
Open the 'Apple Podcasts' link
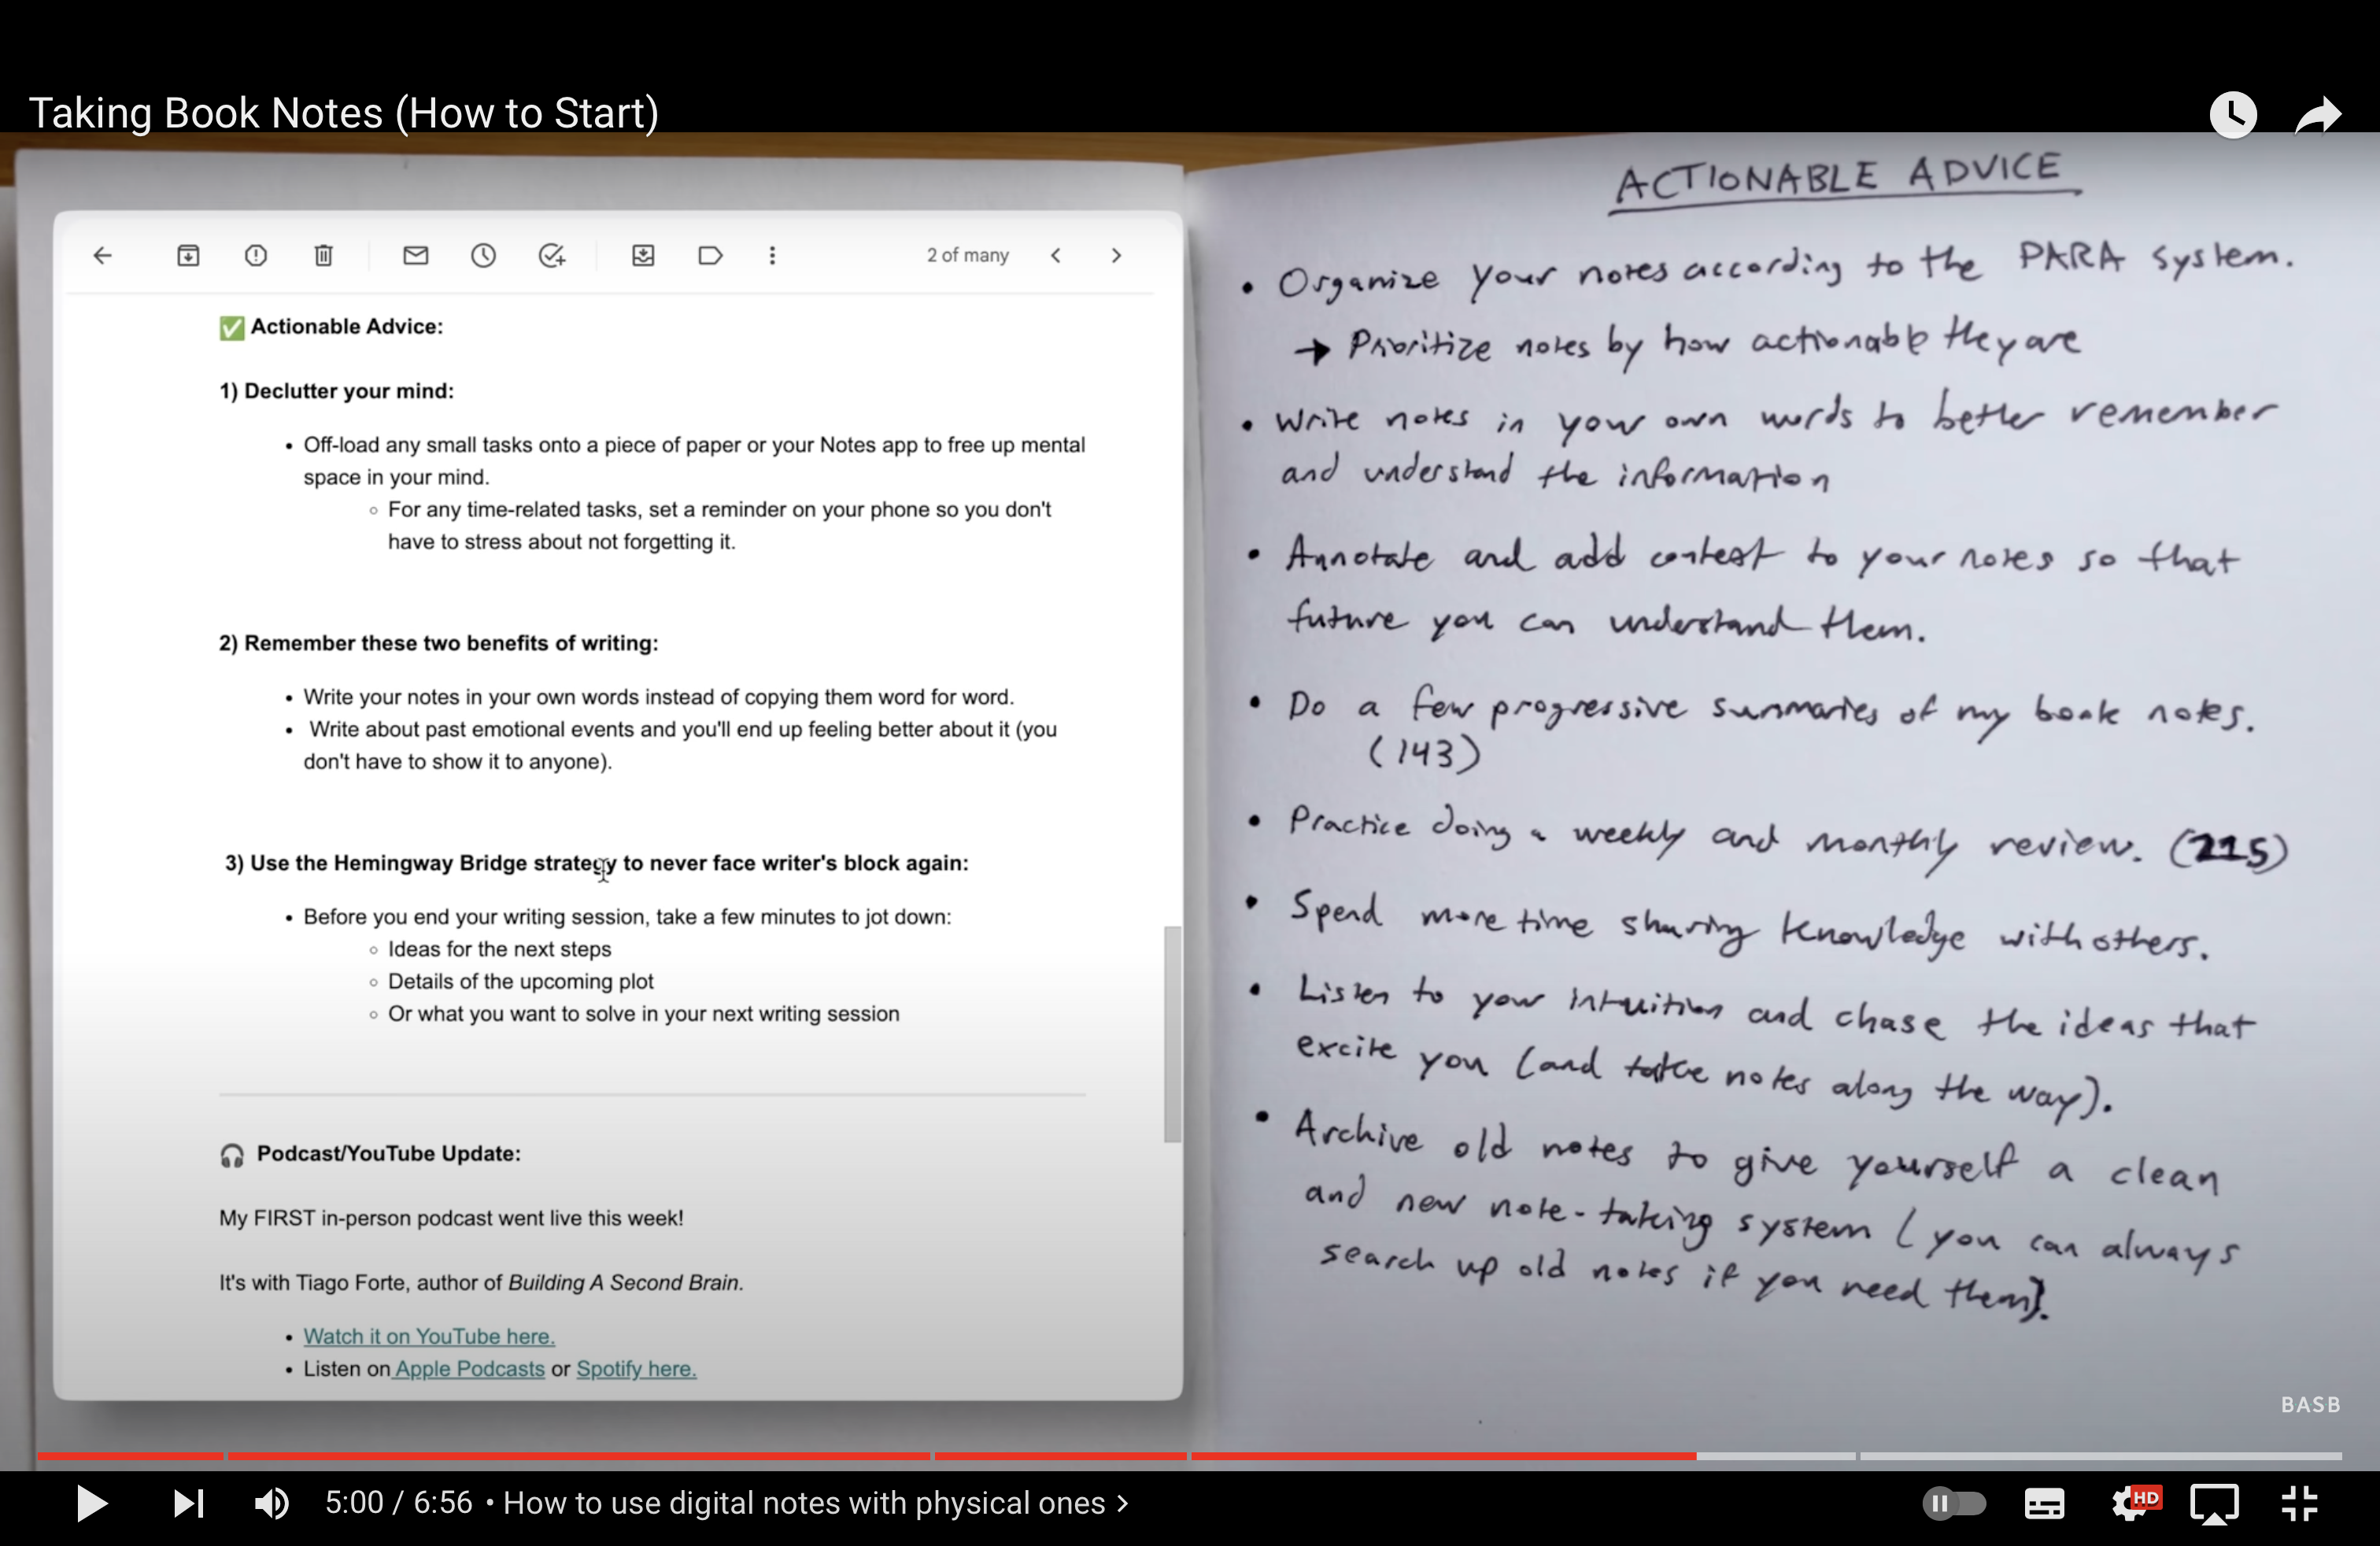(x=469, y=1368)
